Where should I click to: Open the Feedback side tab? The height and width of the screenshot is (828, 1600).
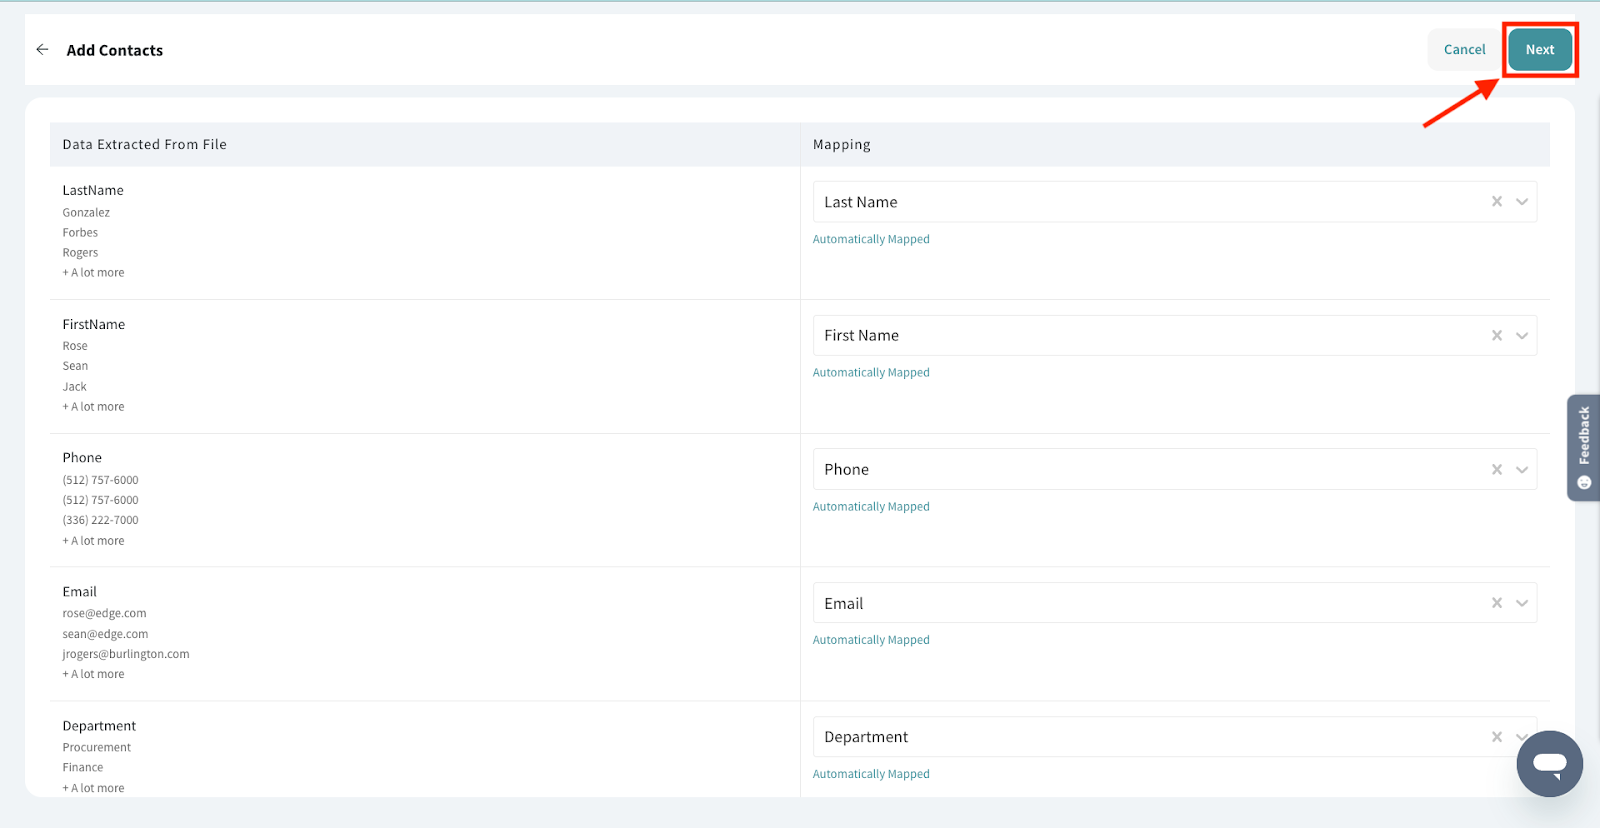point(1583,447)
